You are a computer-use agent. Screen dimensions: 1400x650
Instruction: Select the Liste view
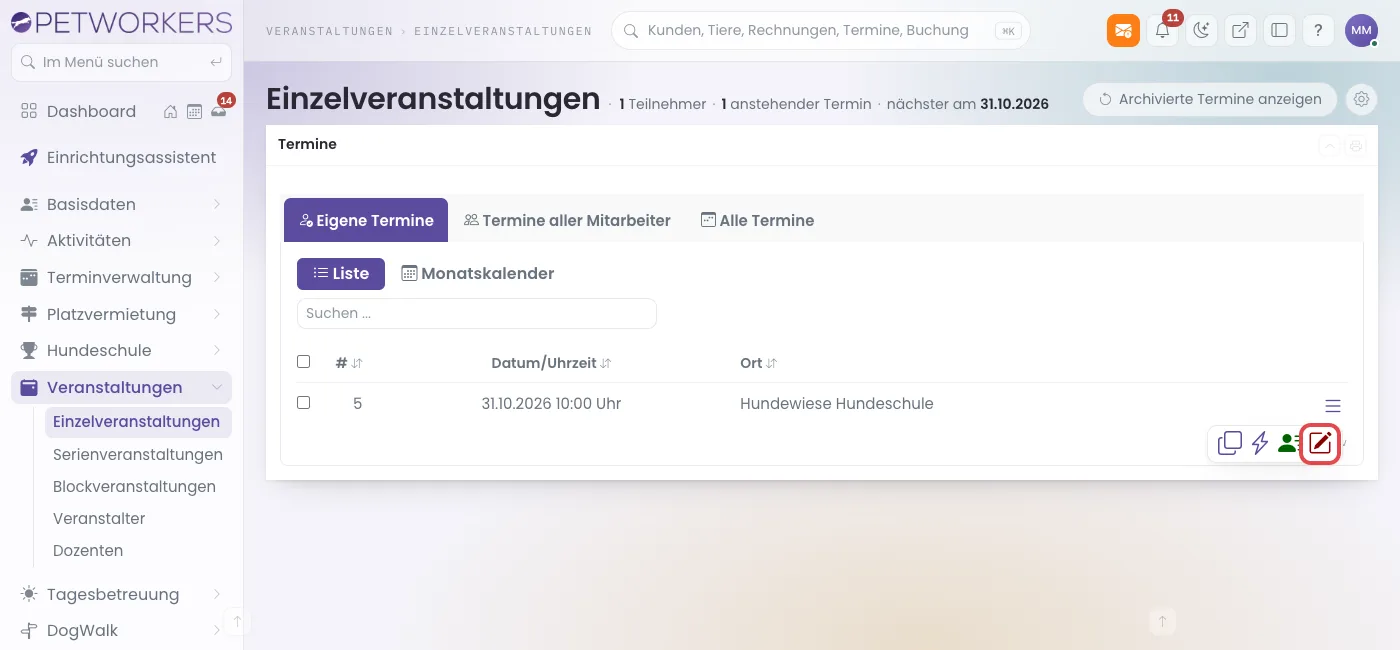[x=341, y=274]
